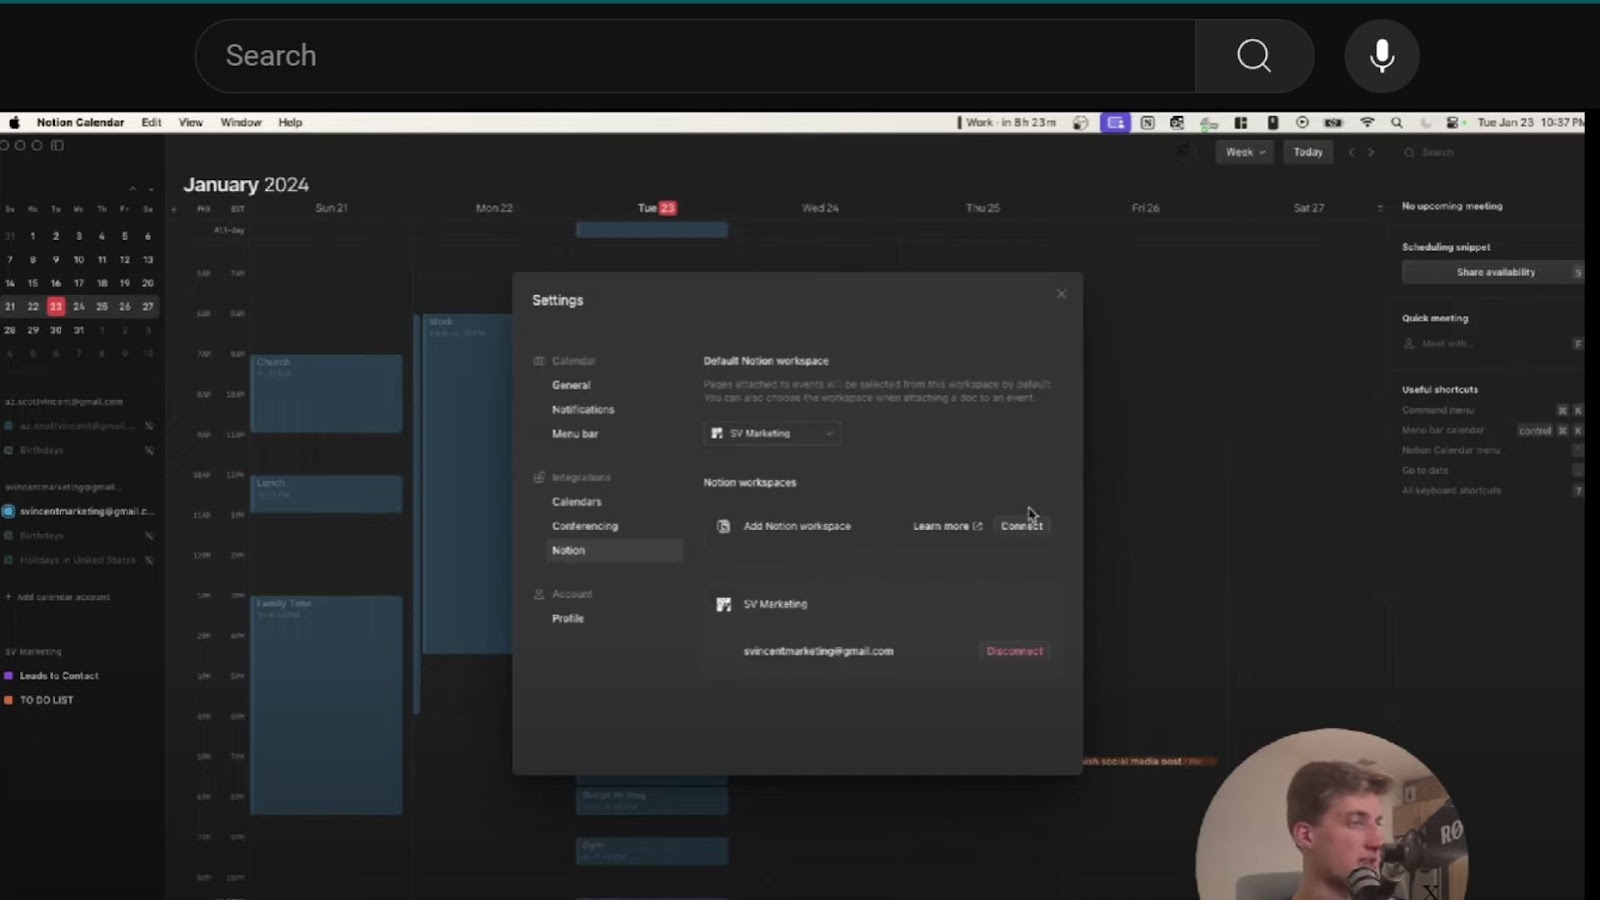Open the Wi-Fi status menu
Image resolution: width=1600 pixels, height=900 pixels.
coord(1366,122)
